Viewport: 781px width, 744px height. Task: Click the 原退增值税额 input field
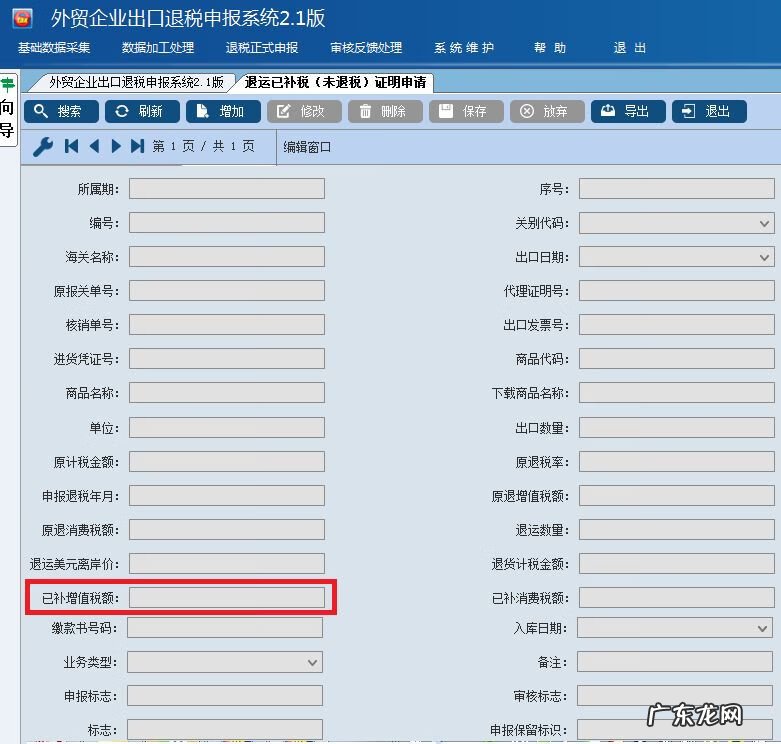(x=676, y=496)
